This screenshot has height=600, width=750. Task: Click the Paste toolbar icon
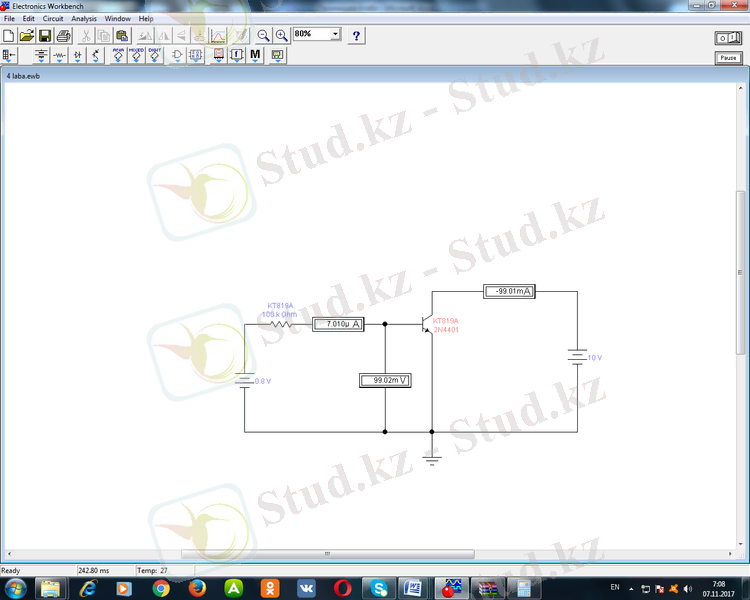click(122, 36)
